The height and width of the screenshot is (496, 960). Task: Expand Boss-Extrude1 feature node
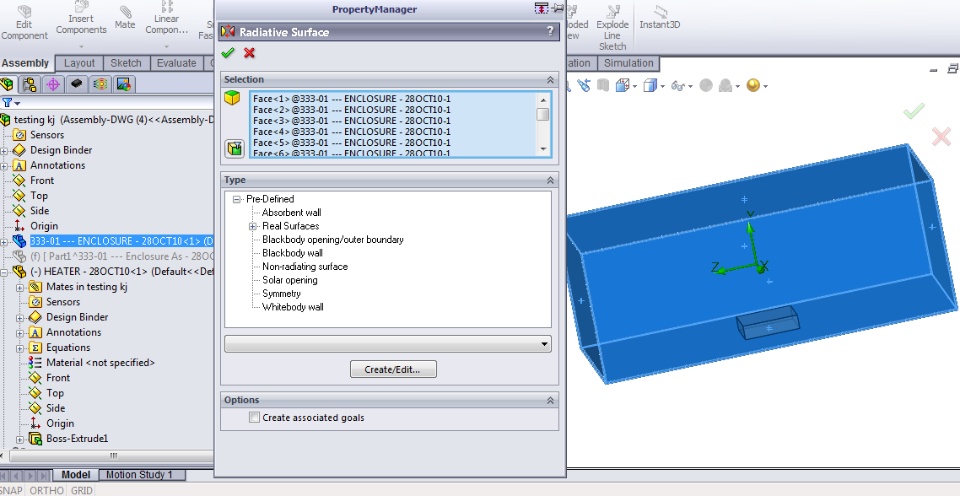tap(20, 438)
